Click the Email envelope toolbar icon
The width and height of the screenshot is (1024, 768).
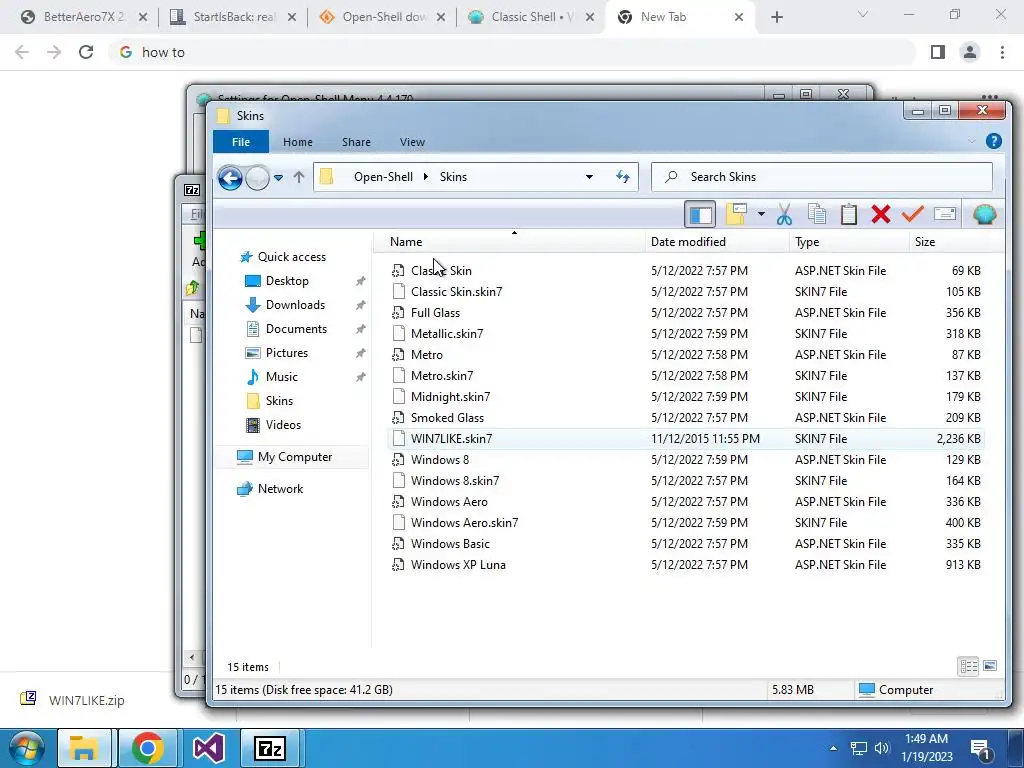[x=944, y=214]
